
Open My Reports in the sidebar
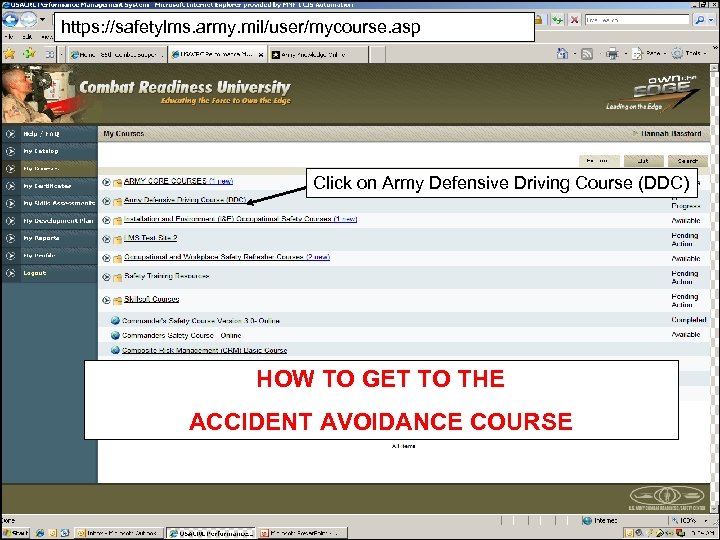(50, 238)
